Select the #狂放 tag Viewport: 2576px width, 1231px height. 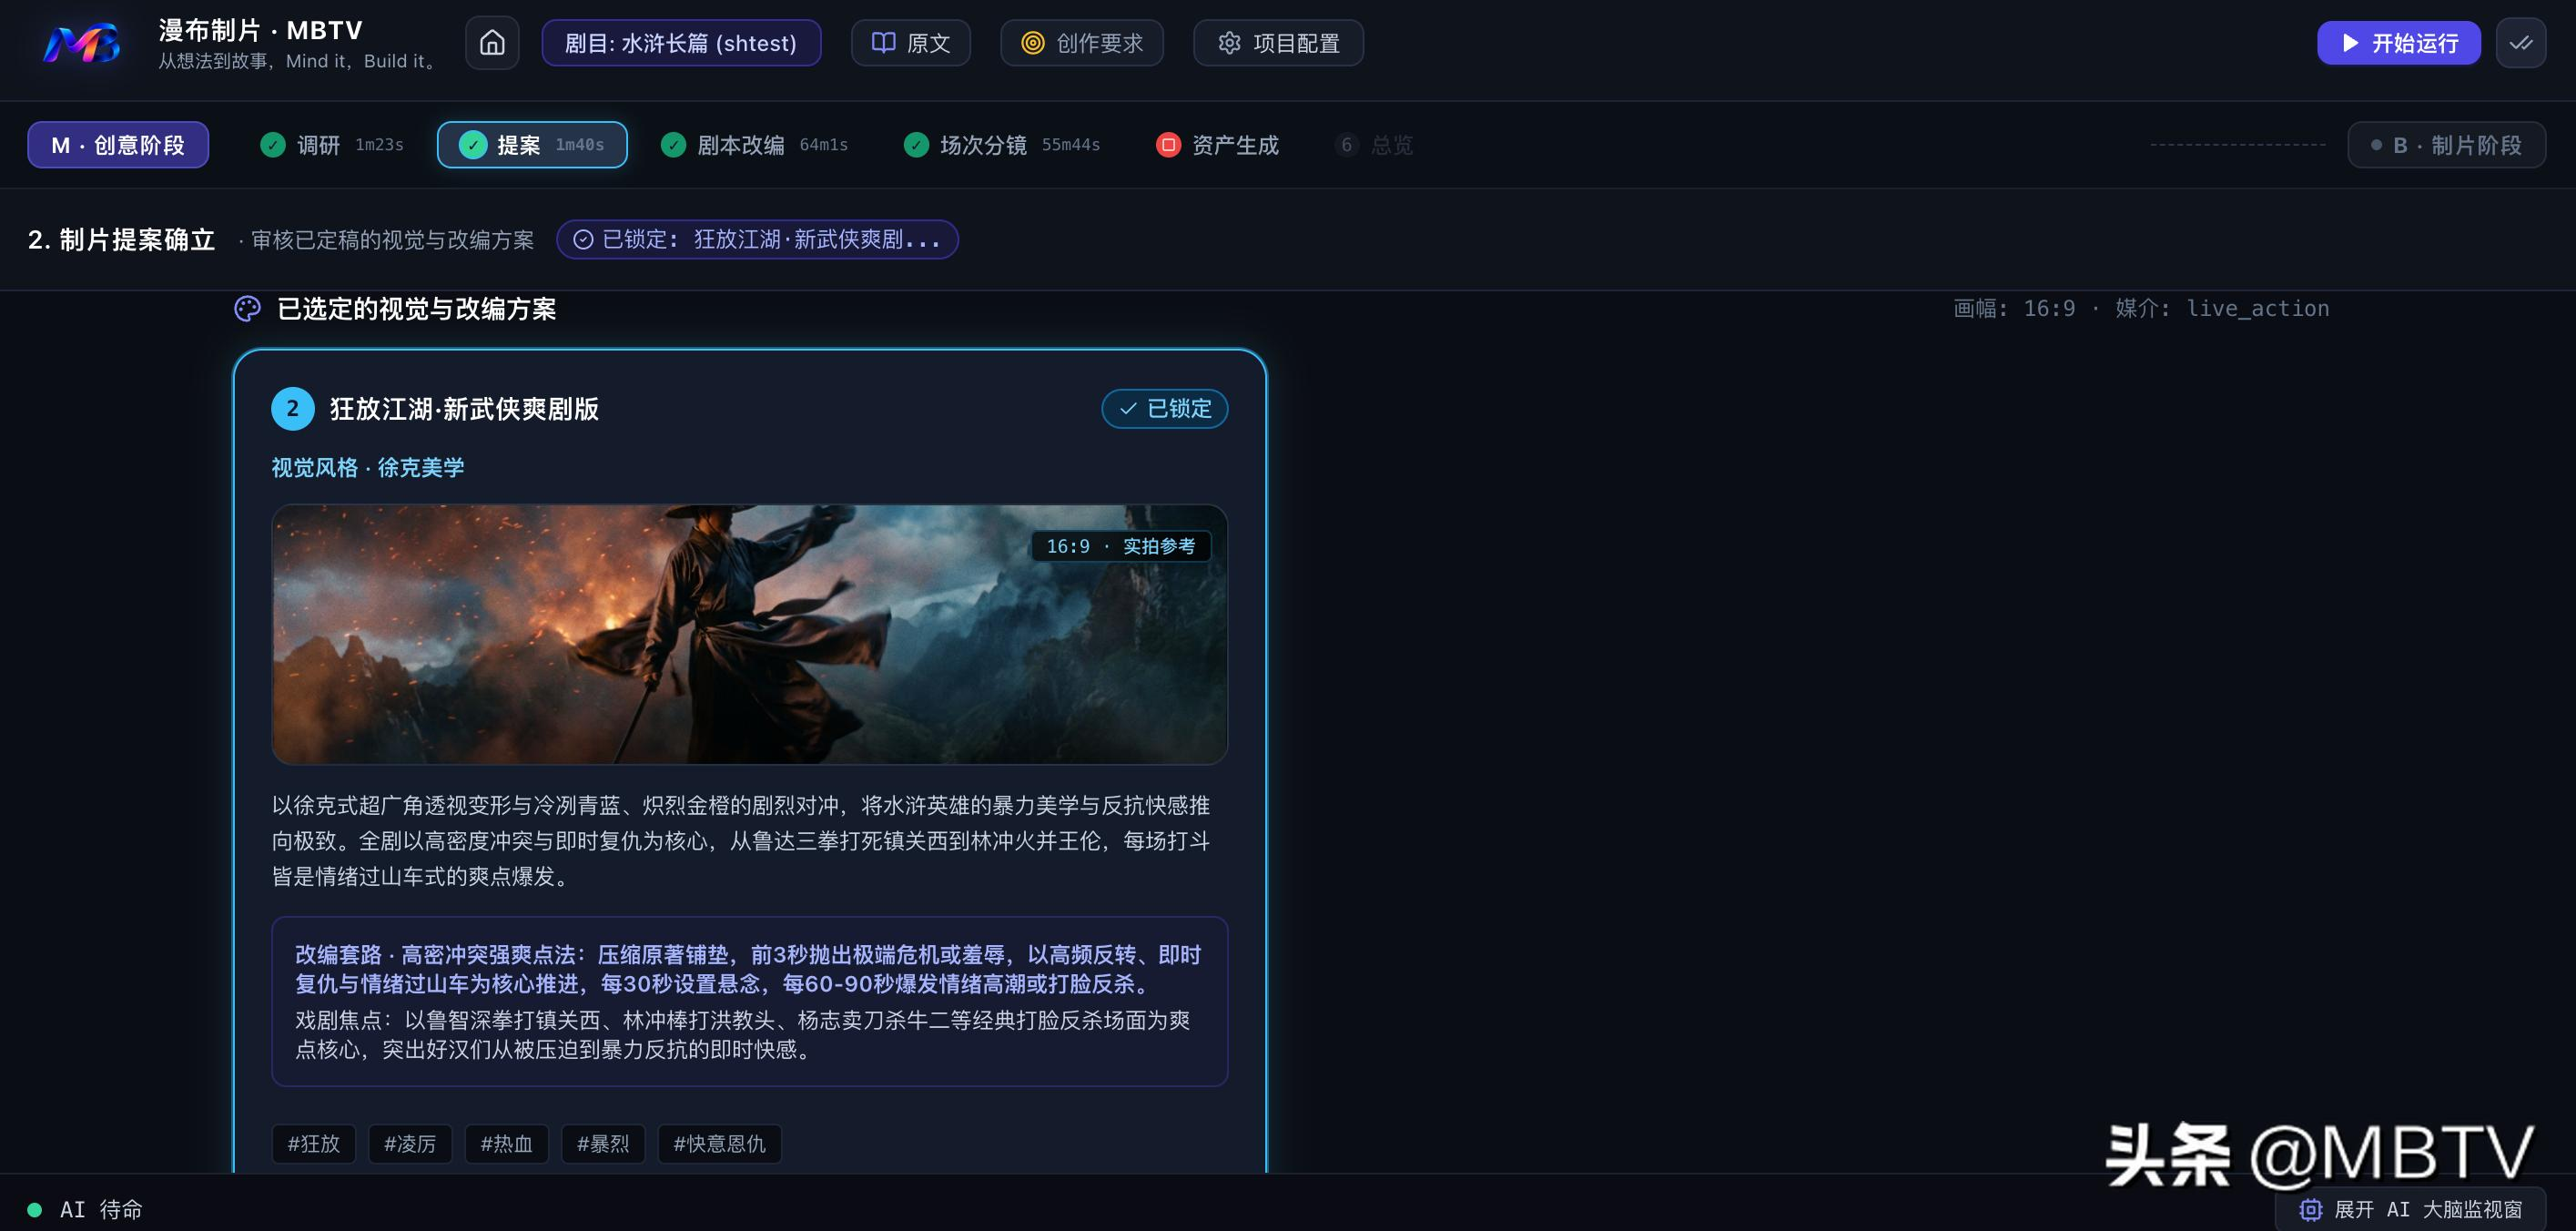(314, 1144)
